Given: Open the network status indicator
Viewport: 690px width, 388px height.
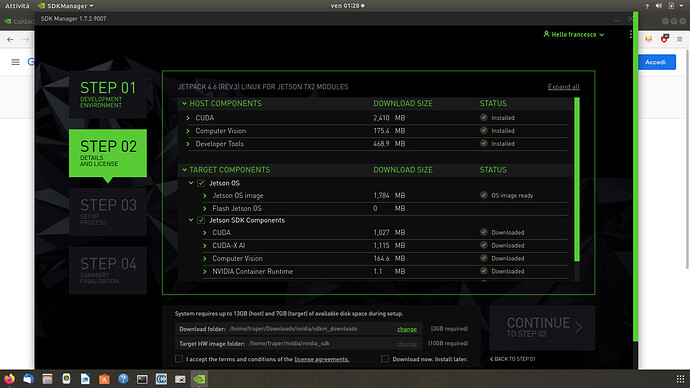Looking at the screenshot, I should click(x=647, y=6).
